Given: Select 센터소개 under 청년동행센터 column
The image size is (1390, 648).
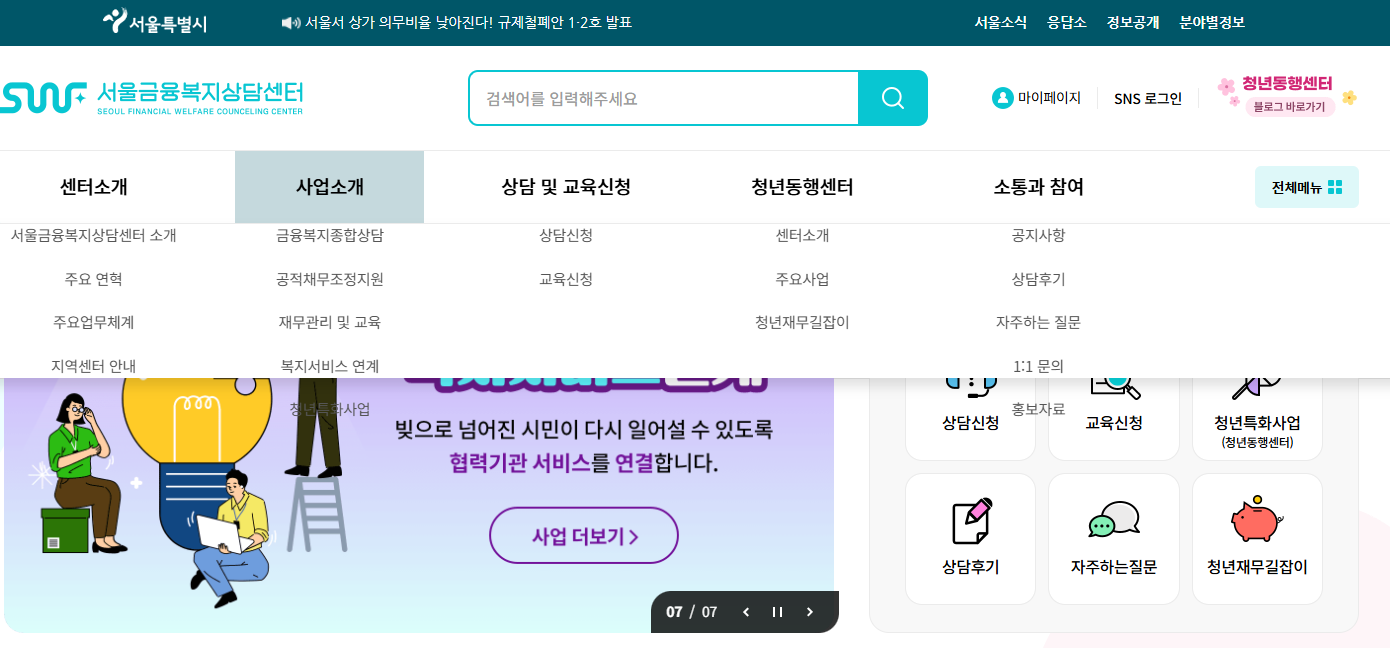Looking at the screenshot, I should point(802,235).
